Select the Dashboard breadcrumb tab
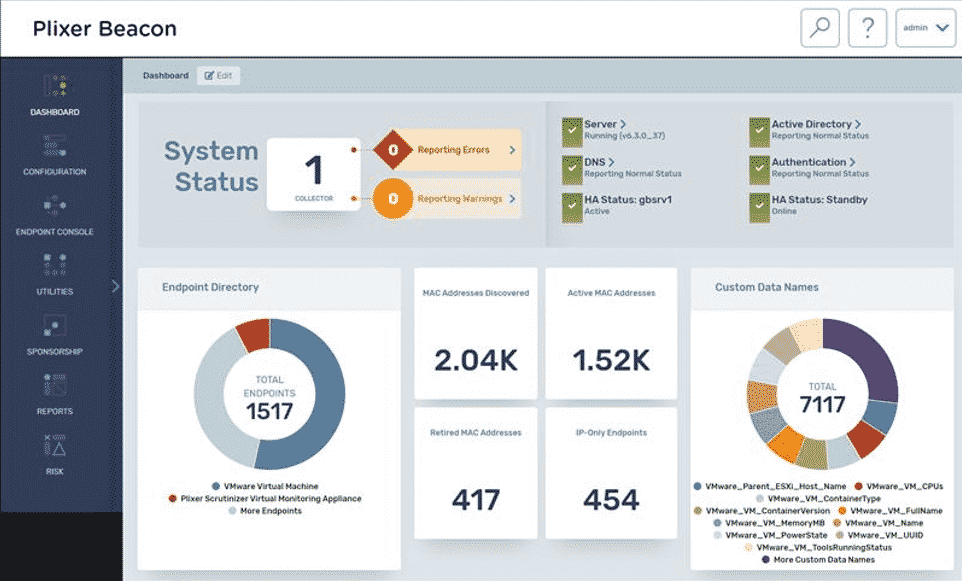 pos(166,75)
